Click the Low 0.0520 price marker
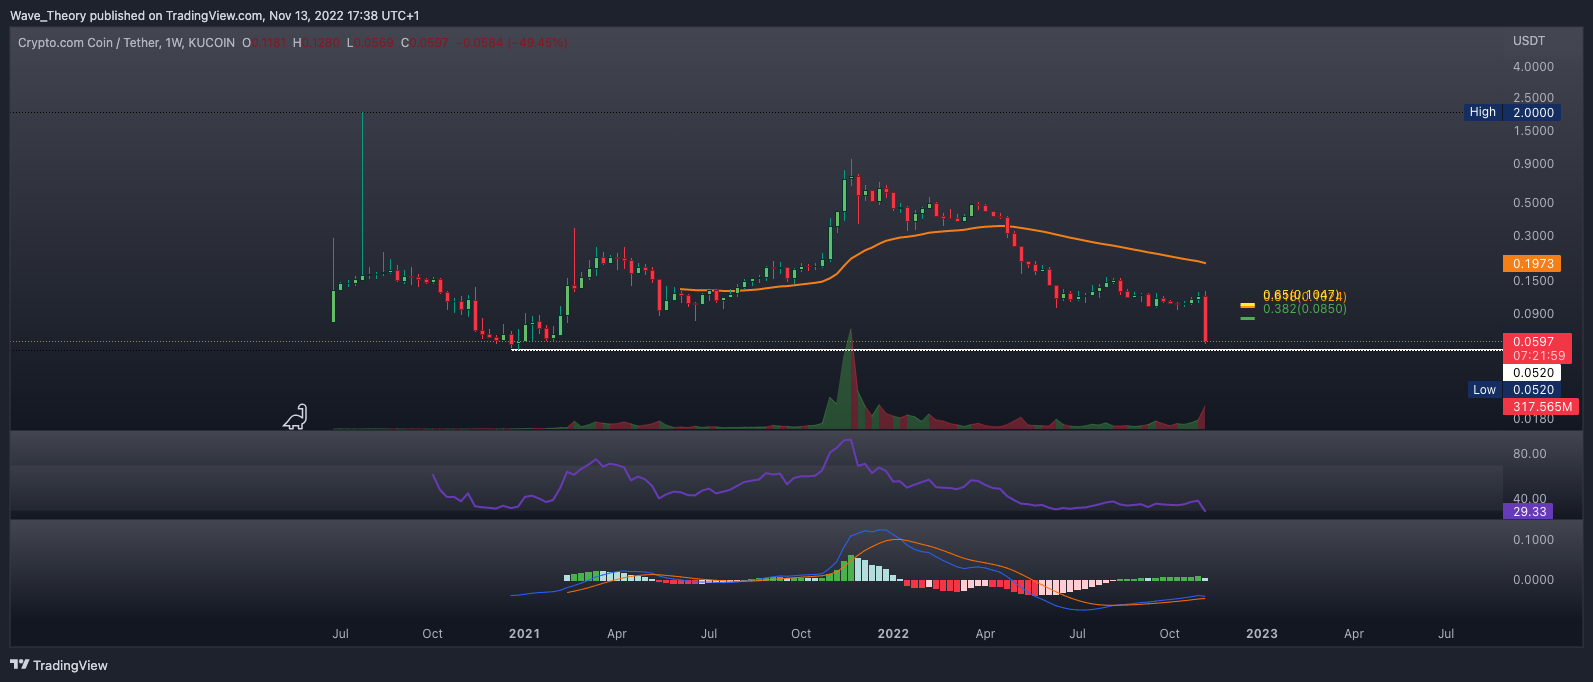1593x682 pixels. (x=1511, y=390)
